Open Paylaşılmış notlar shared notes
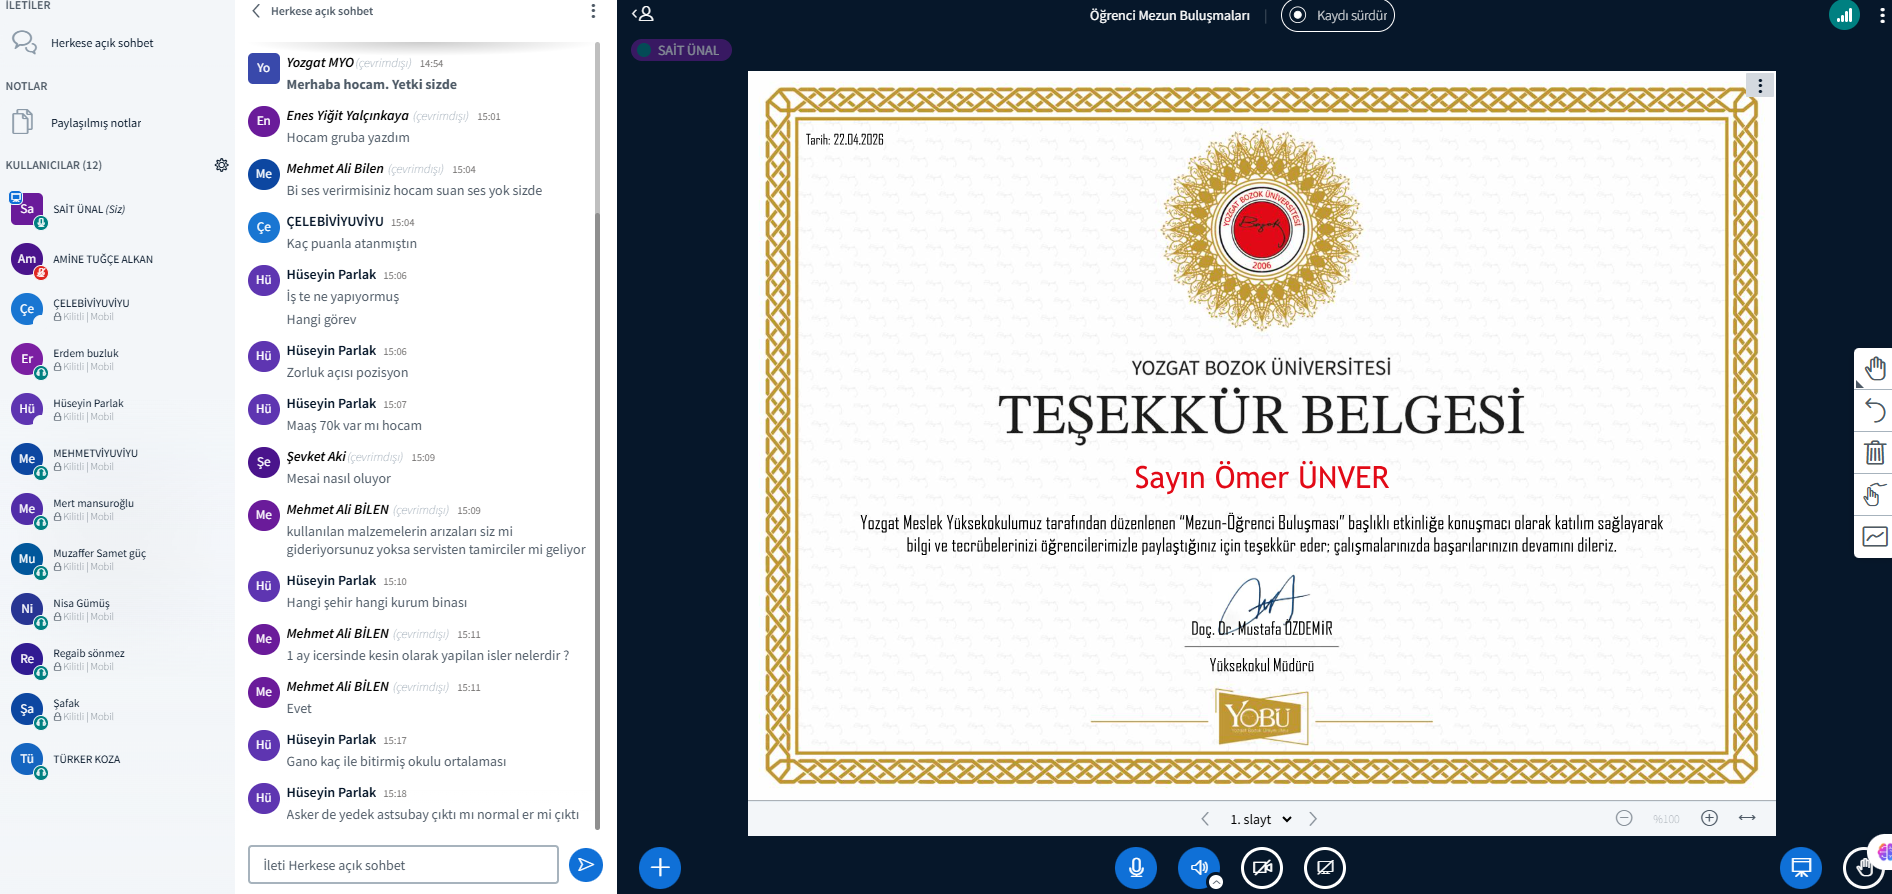 click(x=96, y=123)
